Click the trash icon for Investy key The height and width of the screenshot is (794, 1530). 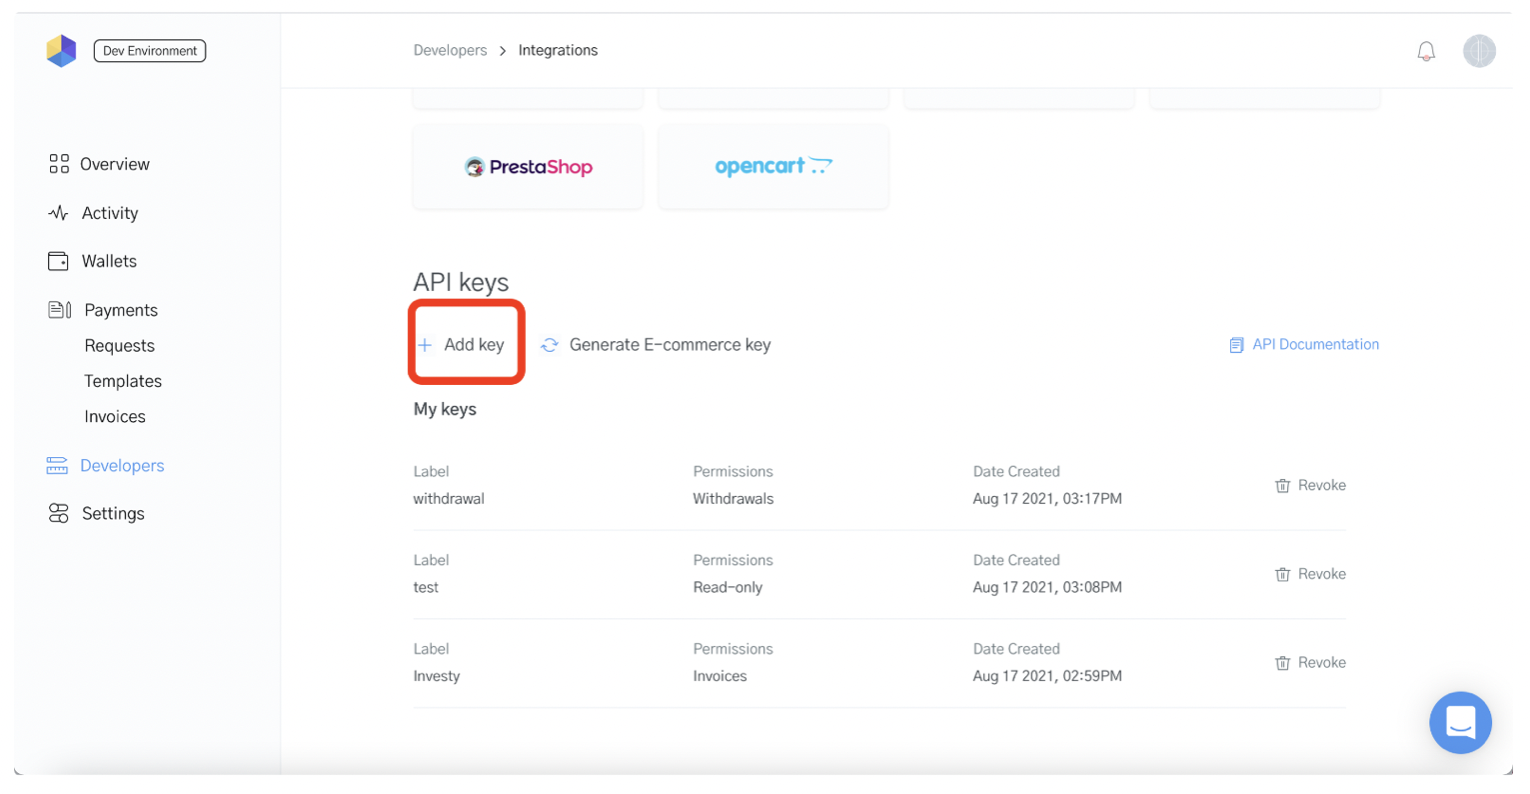coord(1282,663)
